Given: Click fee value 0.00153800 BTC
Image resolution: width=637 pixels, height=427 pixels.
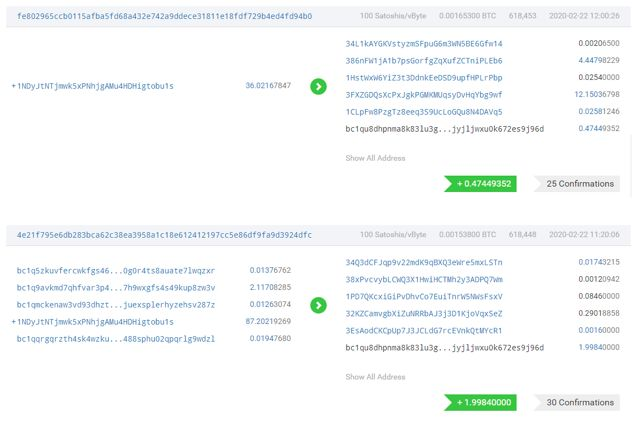Looking at the screenshot, I should (x=467, y=234).
